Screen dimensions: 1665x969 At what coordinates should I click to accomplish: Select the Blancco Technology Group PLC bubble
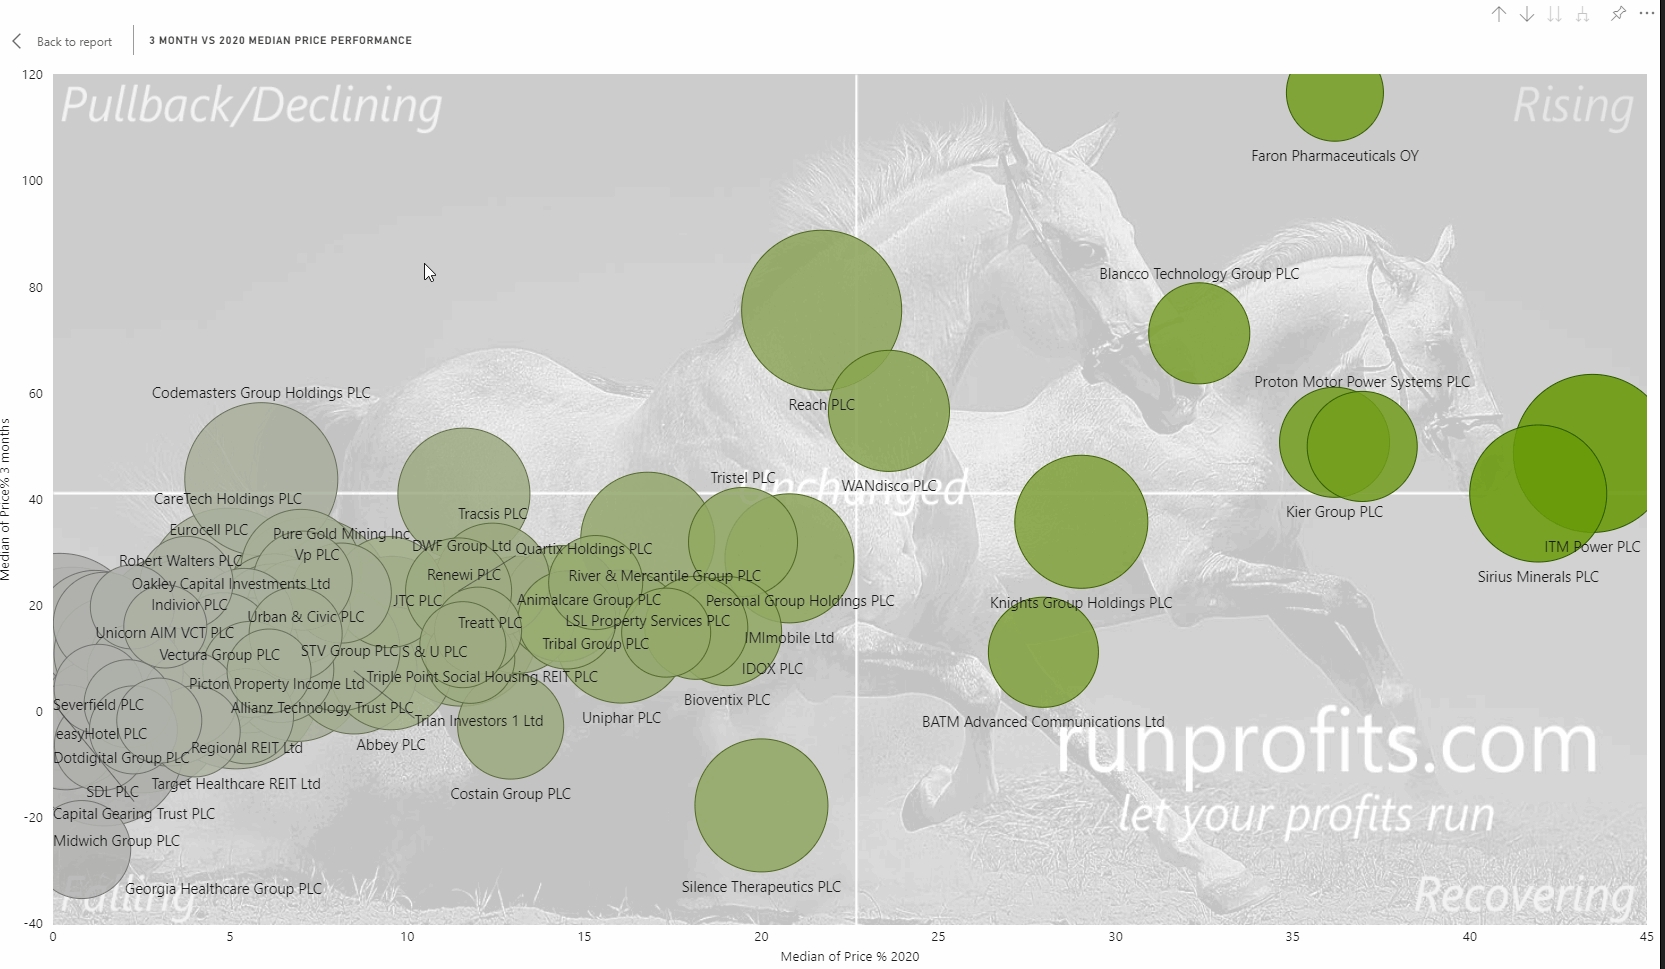point(1198,333)
